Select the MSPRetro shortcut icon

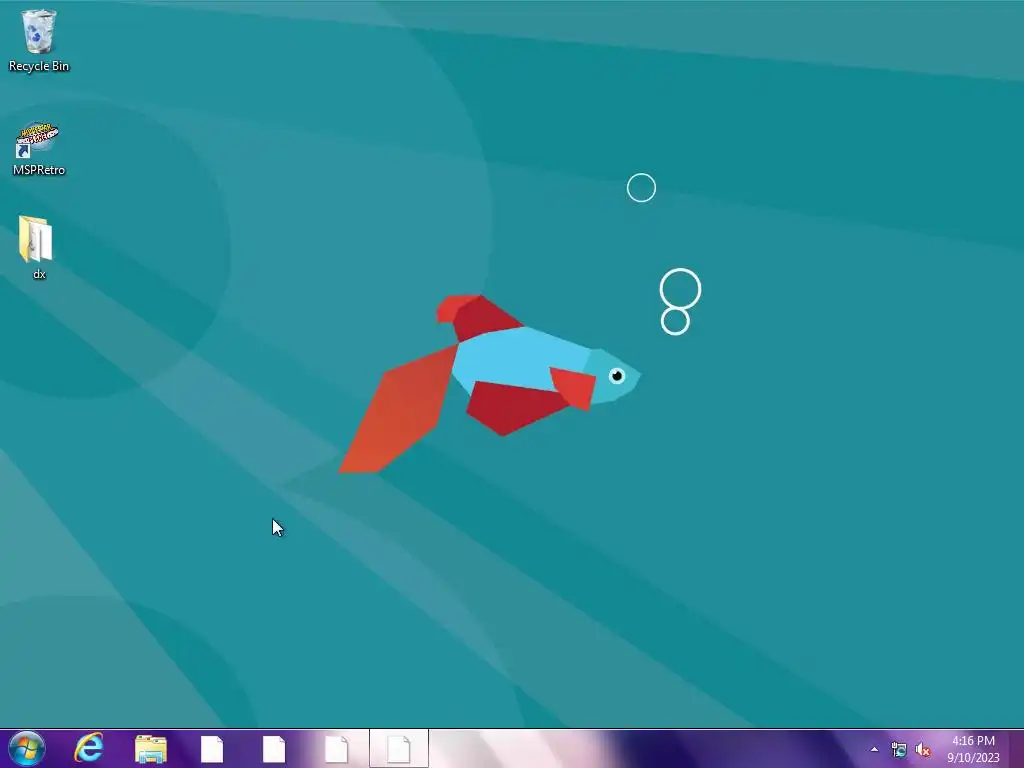pyautogui.click(x=37, y=140)
